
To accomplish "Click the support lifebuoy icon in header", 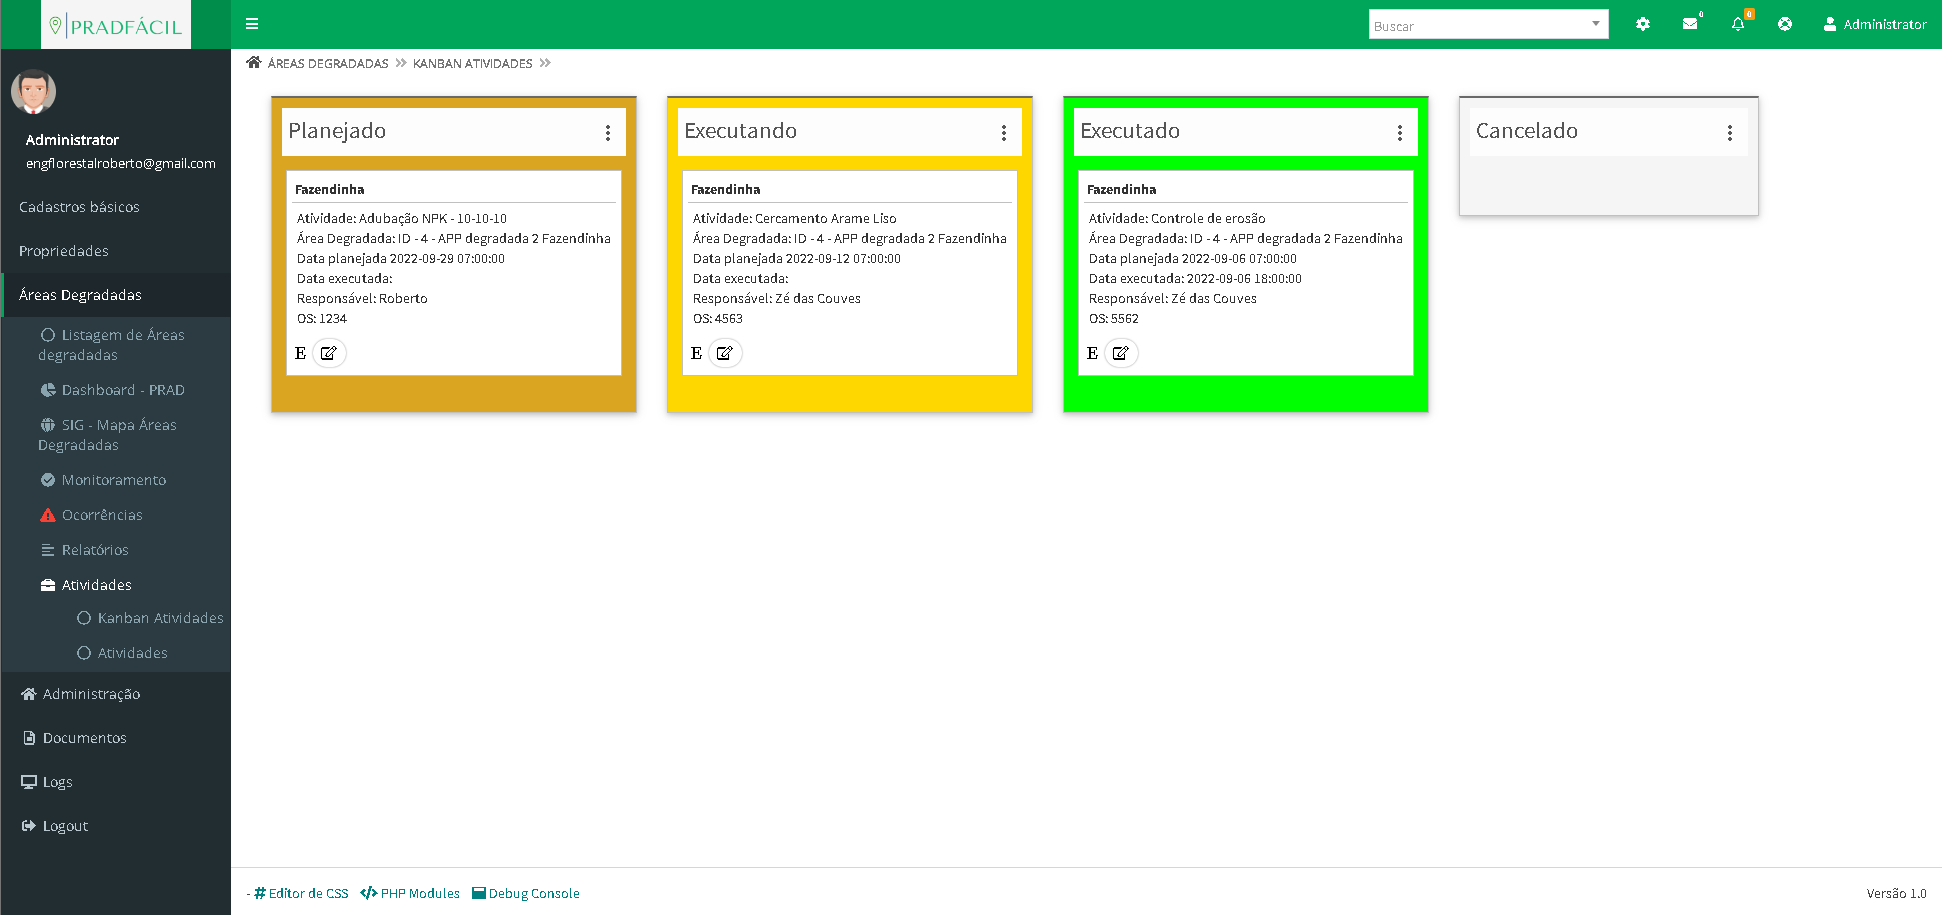I will point(1785,24).
